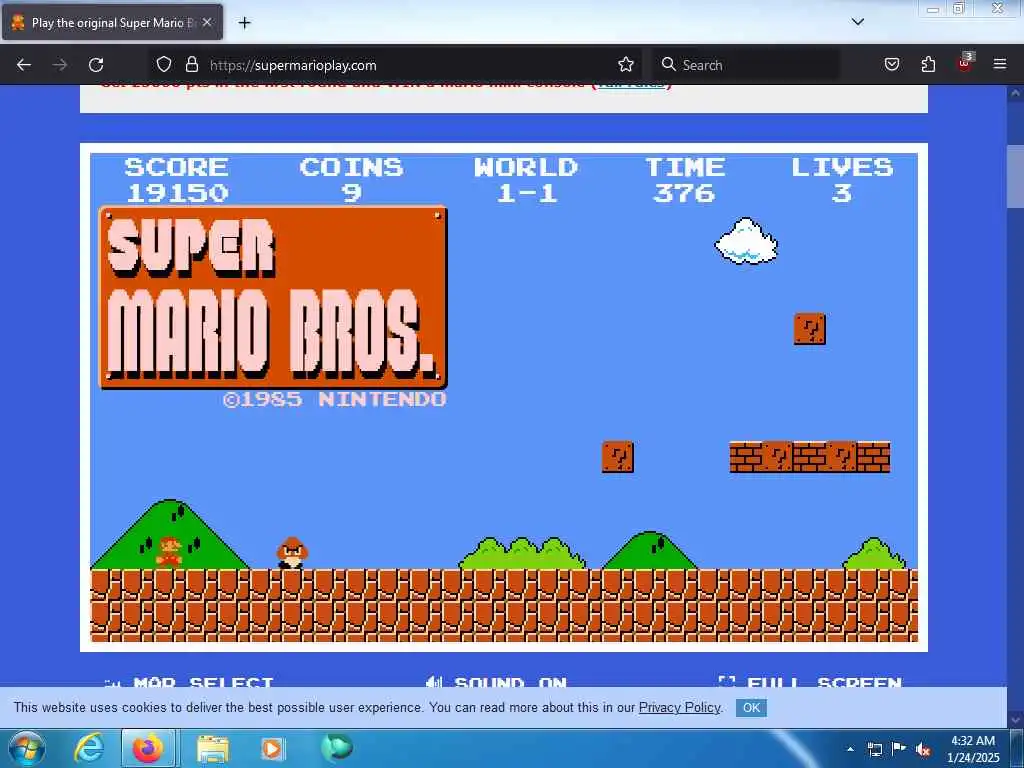Click the COINS count 9
1024x768 pixels.
click(x=351, y=193)
